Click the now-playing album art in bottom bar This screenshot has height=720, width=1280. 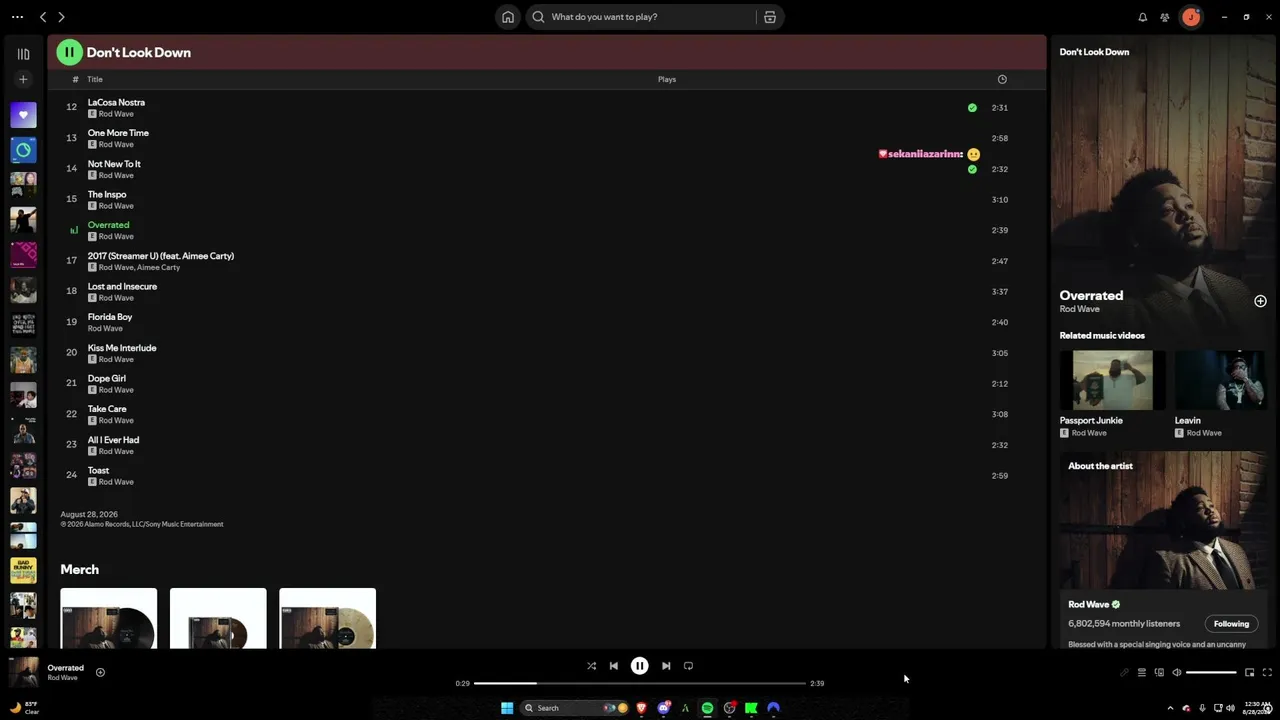click(23, 672)
